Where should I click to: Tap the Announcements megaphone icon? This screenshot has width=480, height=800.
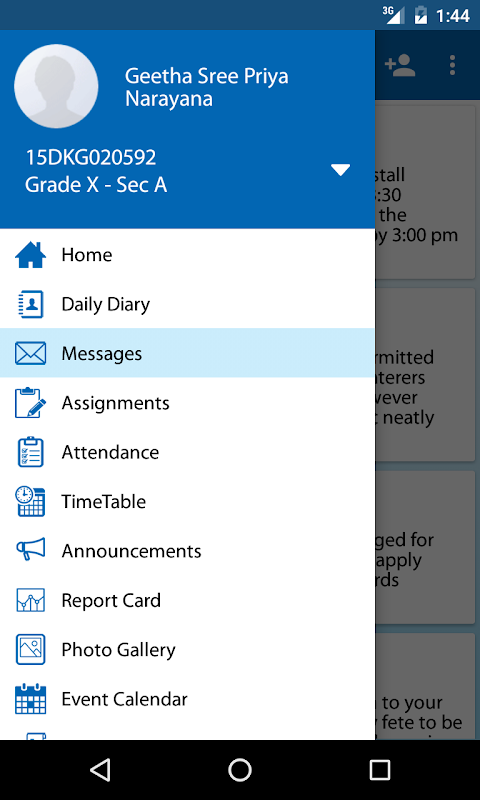(x=31, y=551)
